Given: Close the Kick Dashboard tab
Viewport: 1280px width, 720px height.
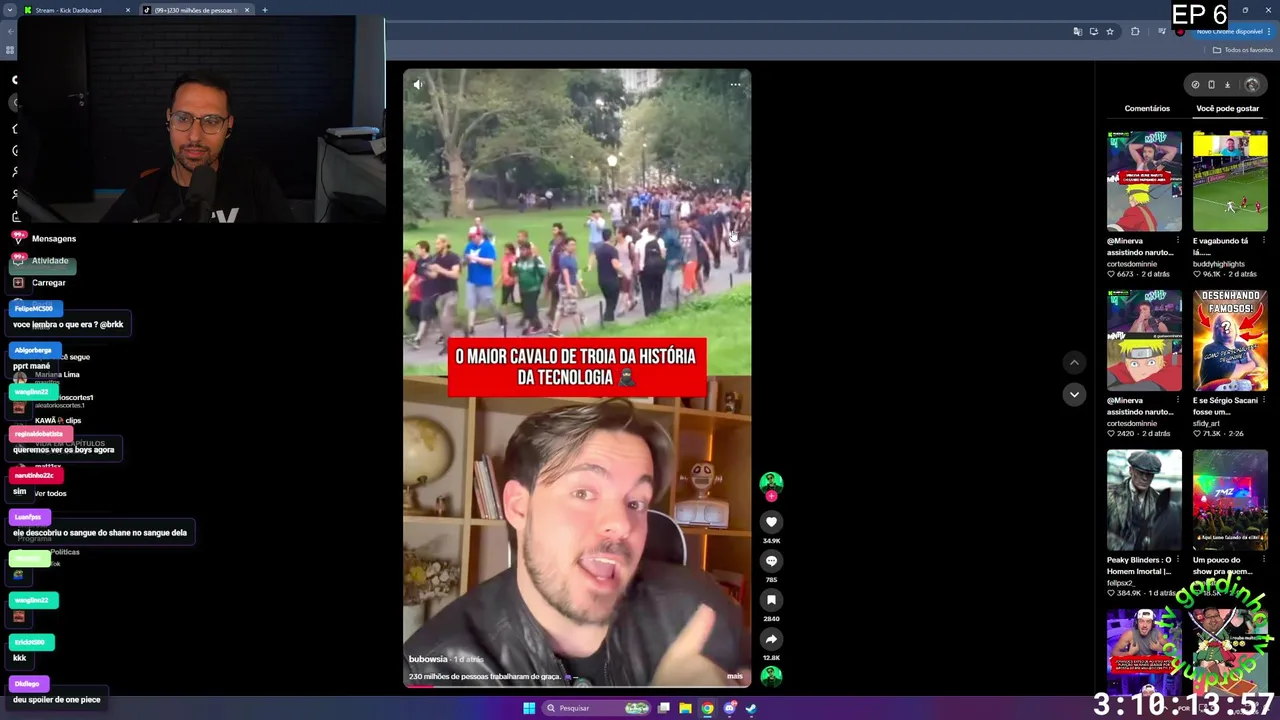Looking at the screenshot, I should pos(128,10).
